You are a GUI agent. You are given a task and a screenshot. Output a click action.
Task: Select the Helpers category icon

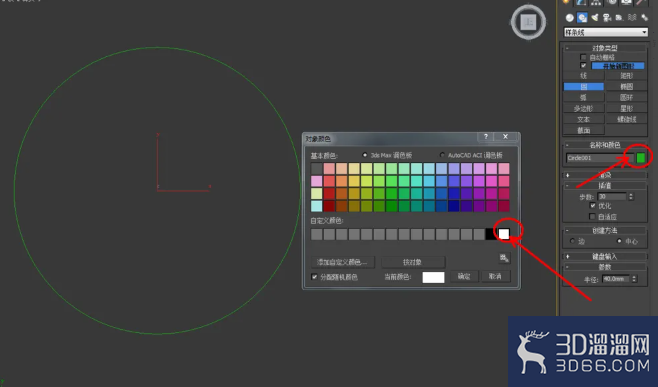(619, 18)
